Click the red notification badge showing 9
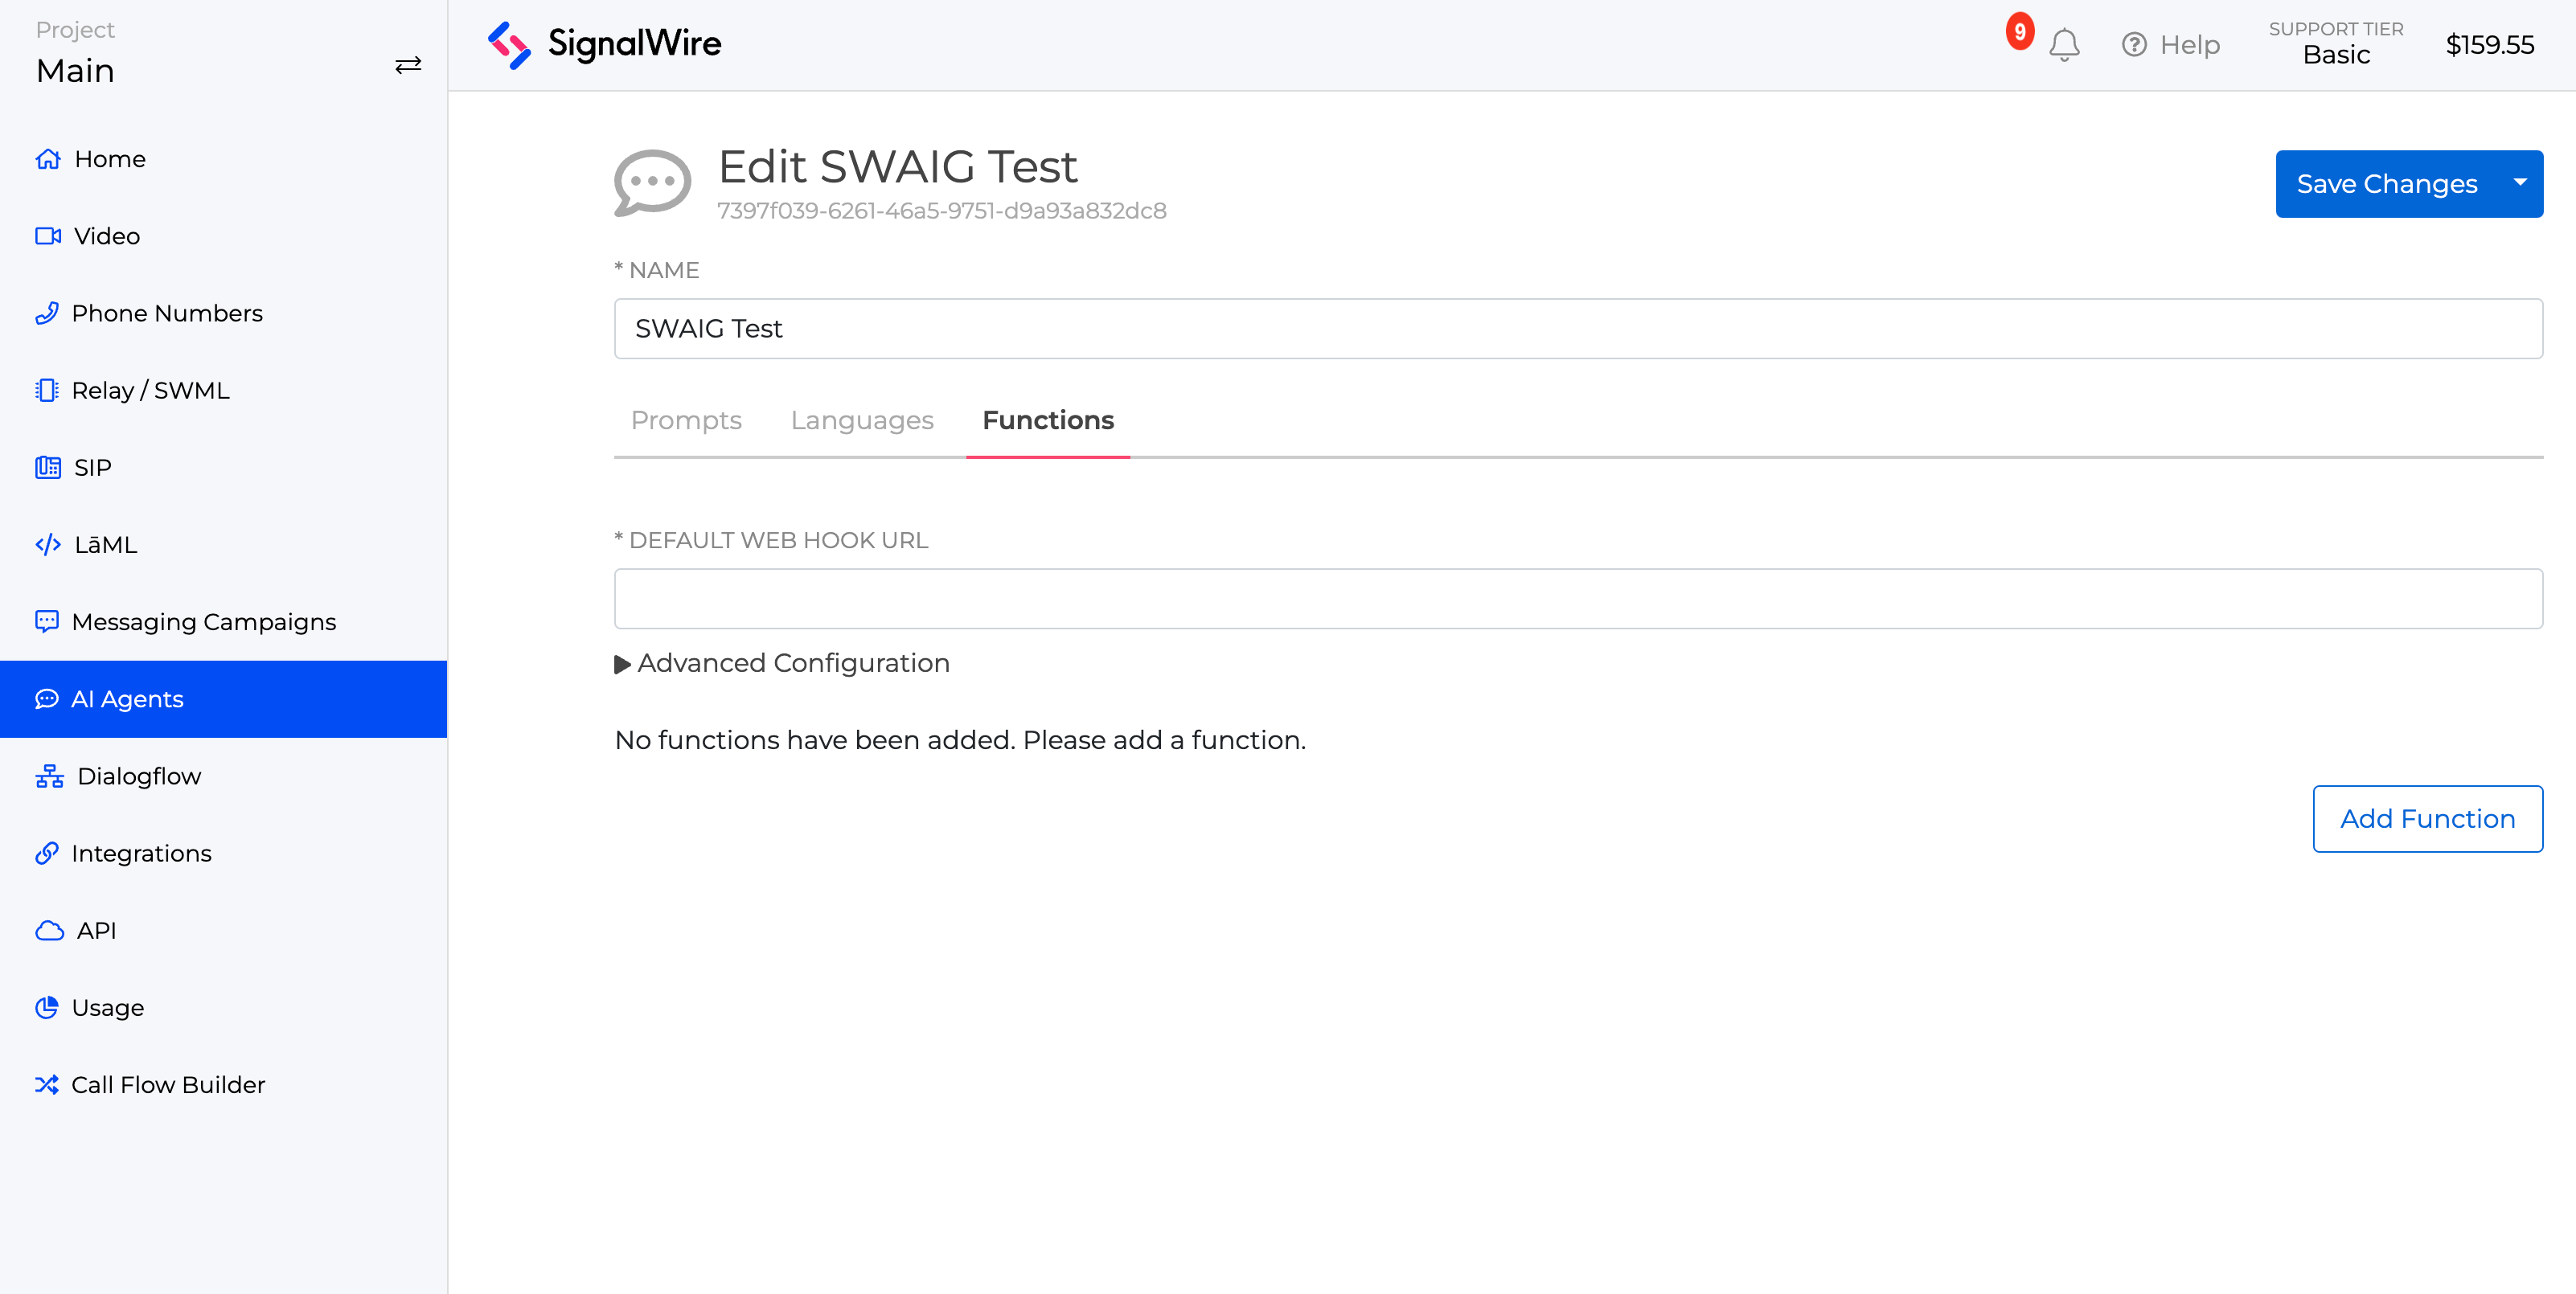 point(2020,31)
